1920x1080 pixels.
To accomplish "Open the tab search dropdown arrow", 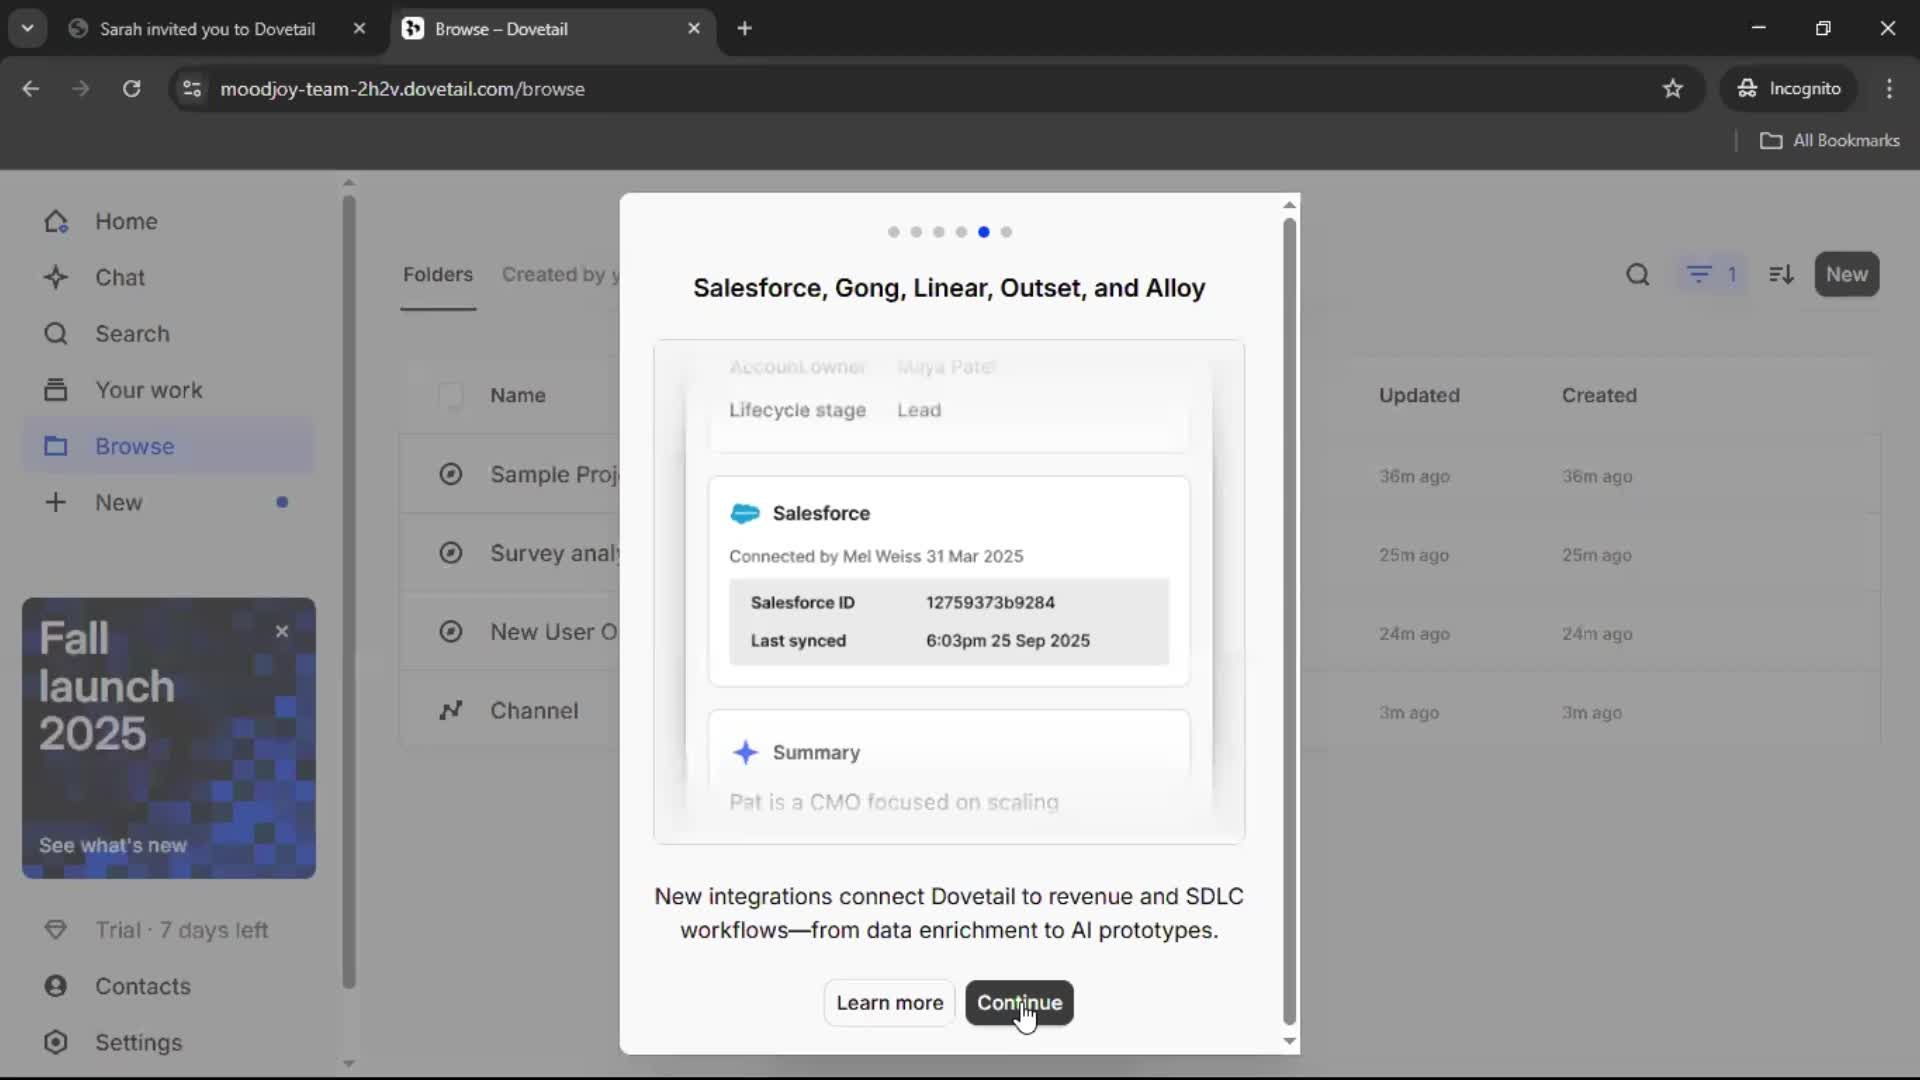I will click(28, 28).
